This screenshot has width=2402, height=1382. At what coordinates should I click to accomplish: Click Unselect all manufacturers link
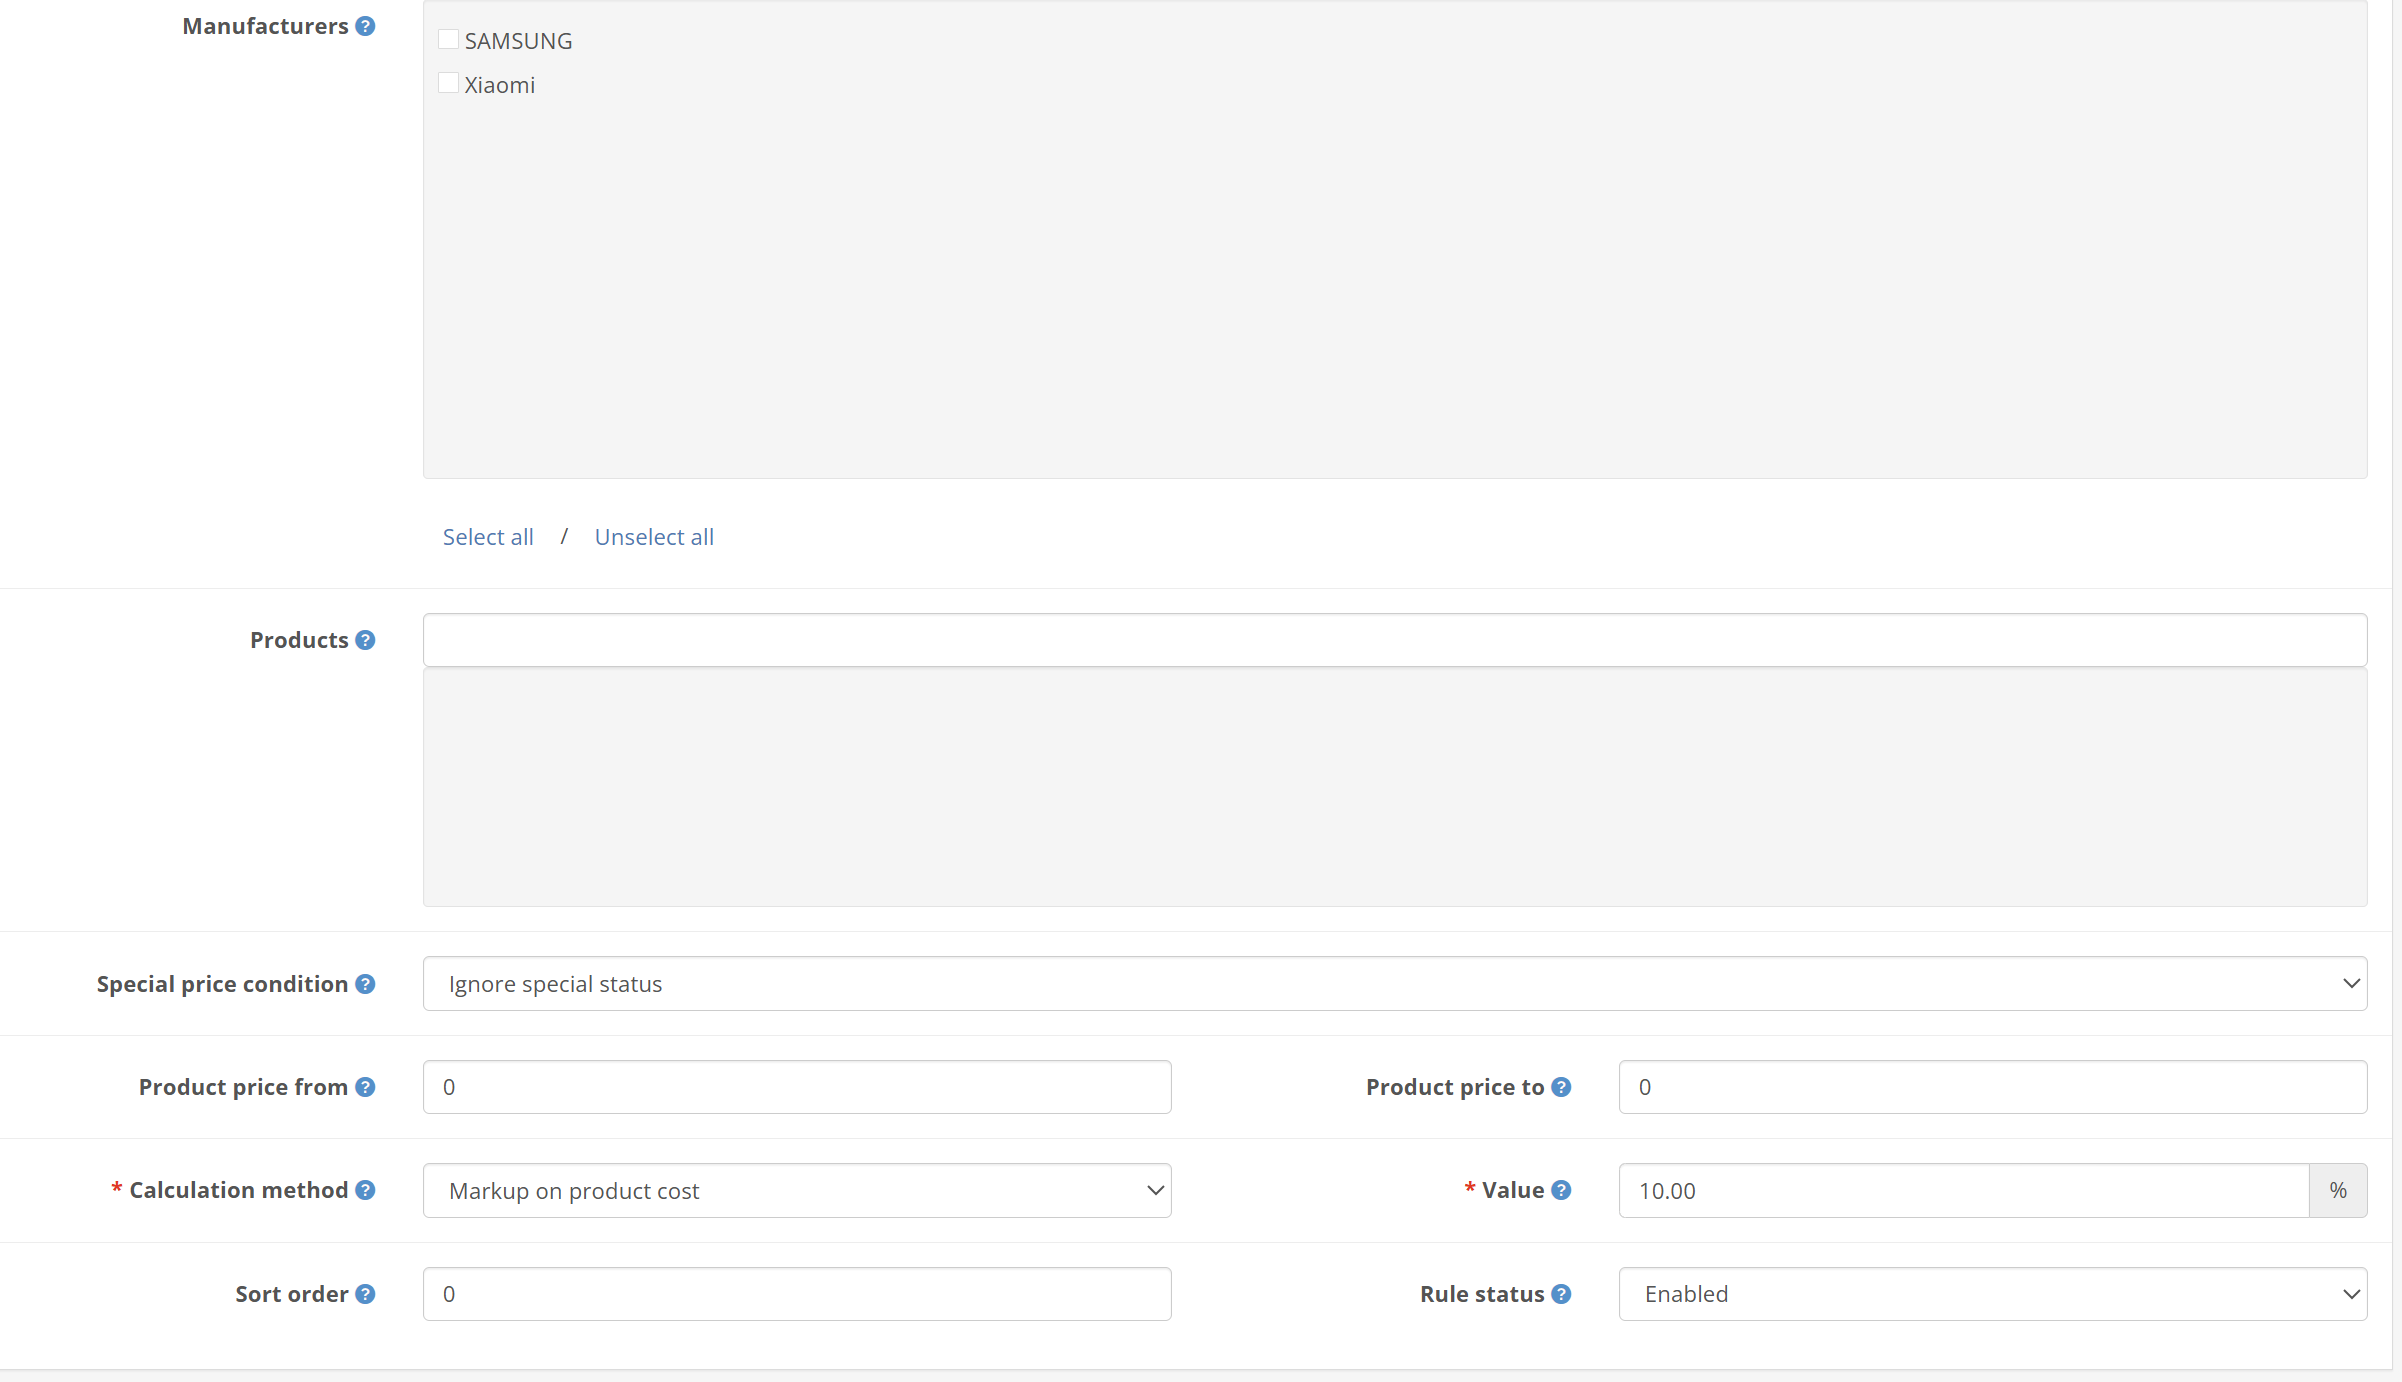click(x=654, y=537)
